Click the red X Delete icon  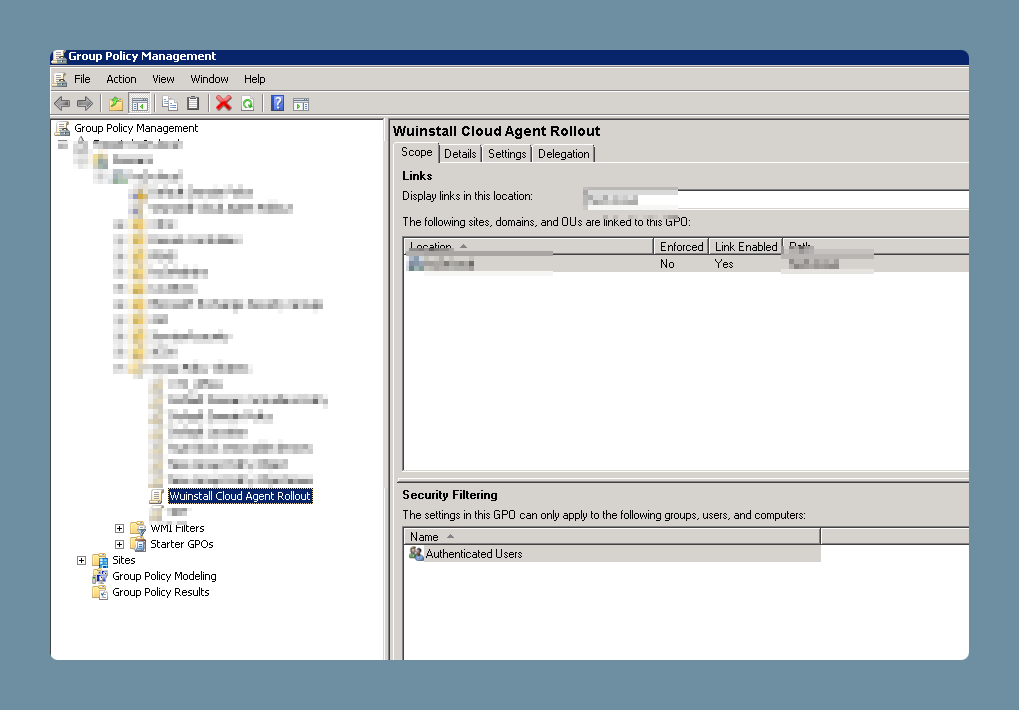[x=224, y=103]
